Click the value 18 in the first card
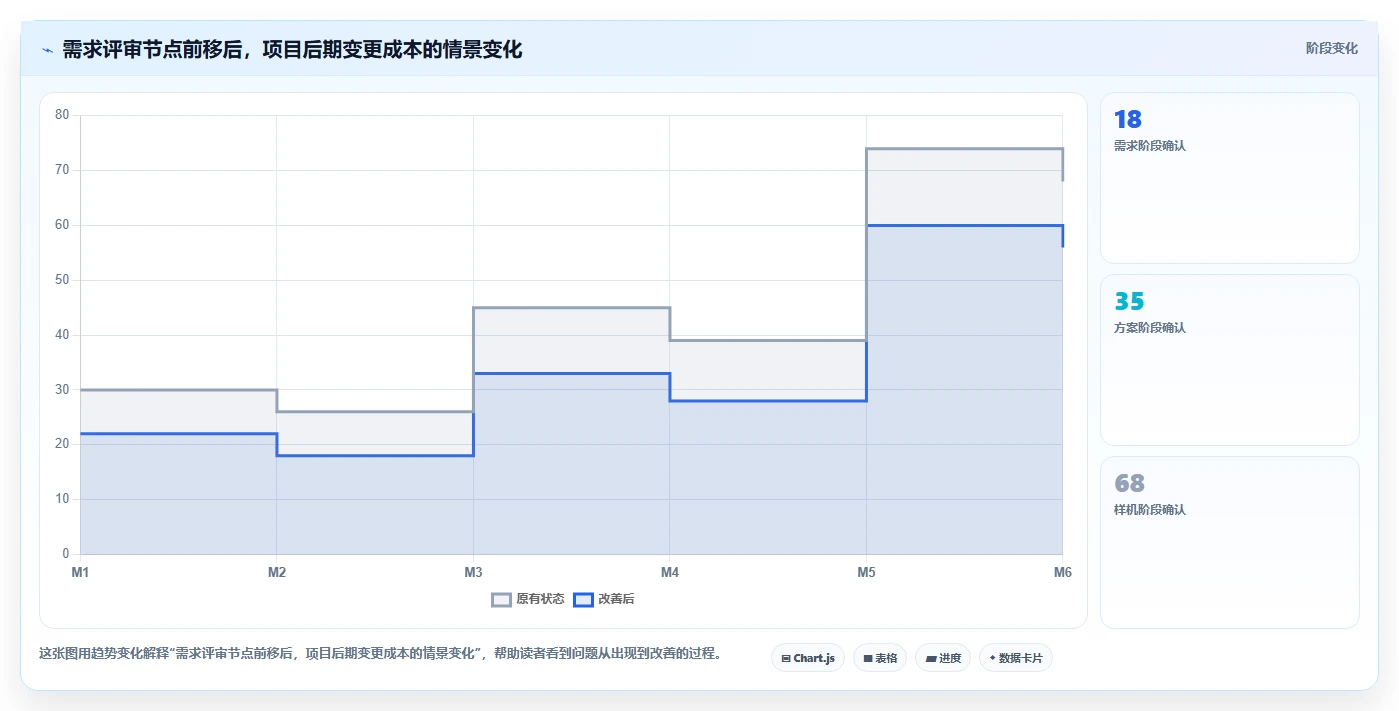Image resolution: width=1399 pixels, height=711 pixels. point(1128,120)
